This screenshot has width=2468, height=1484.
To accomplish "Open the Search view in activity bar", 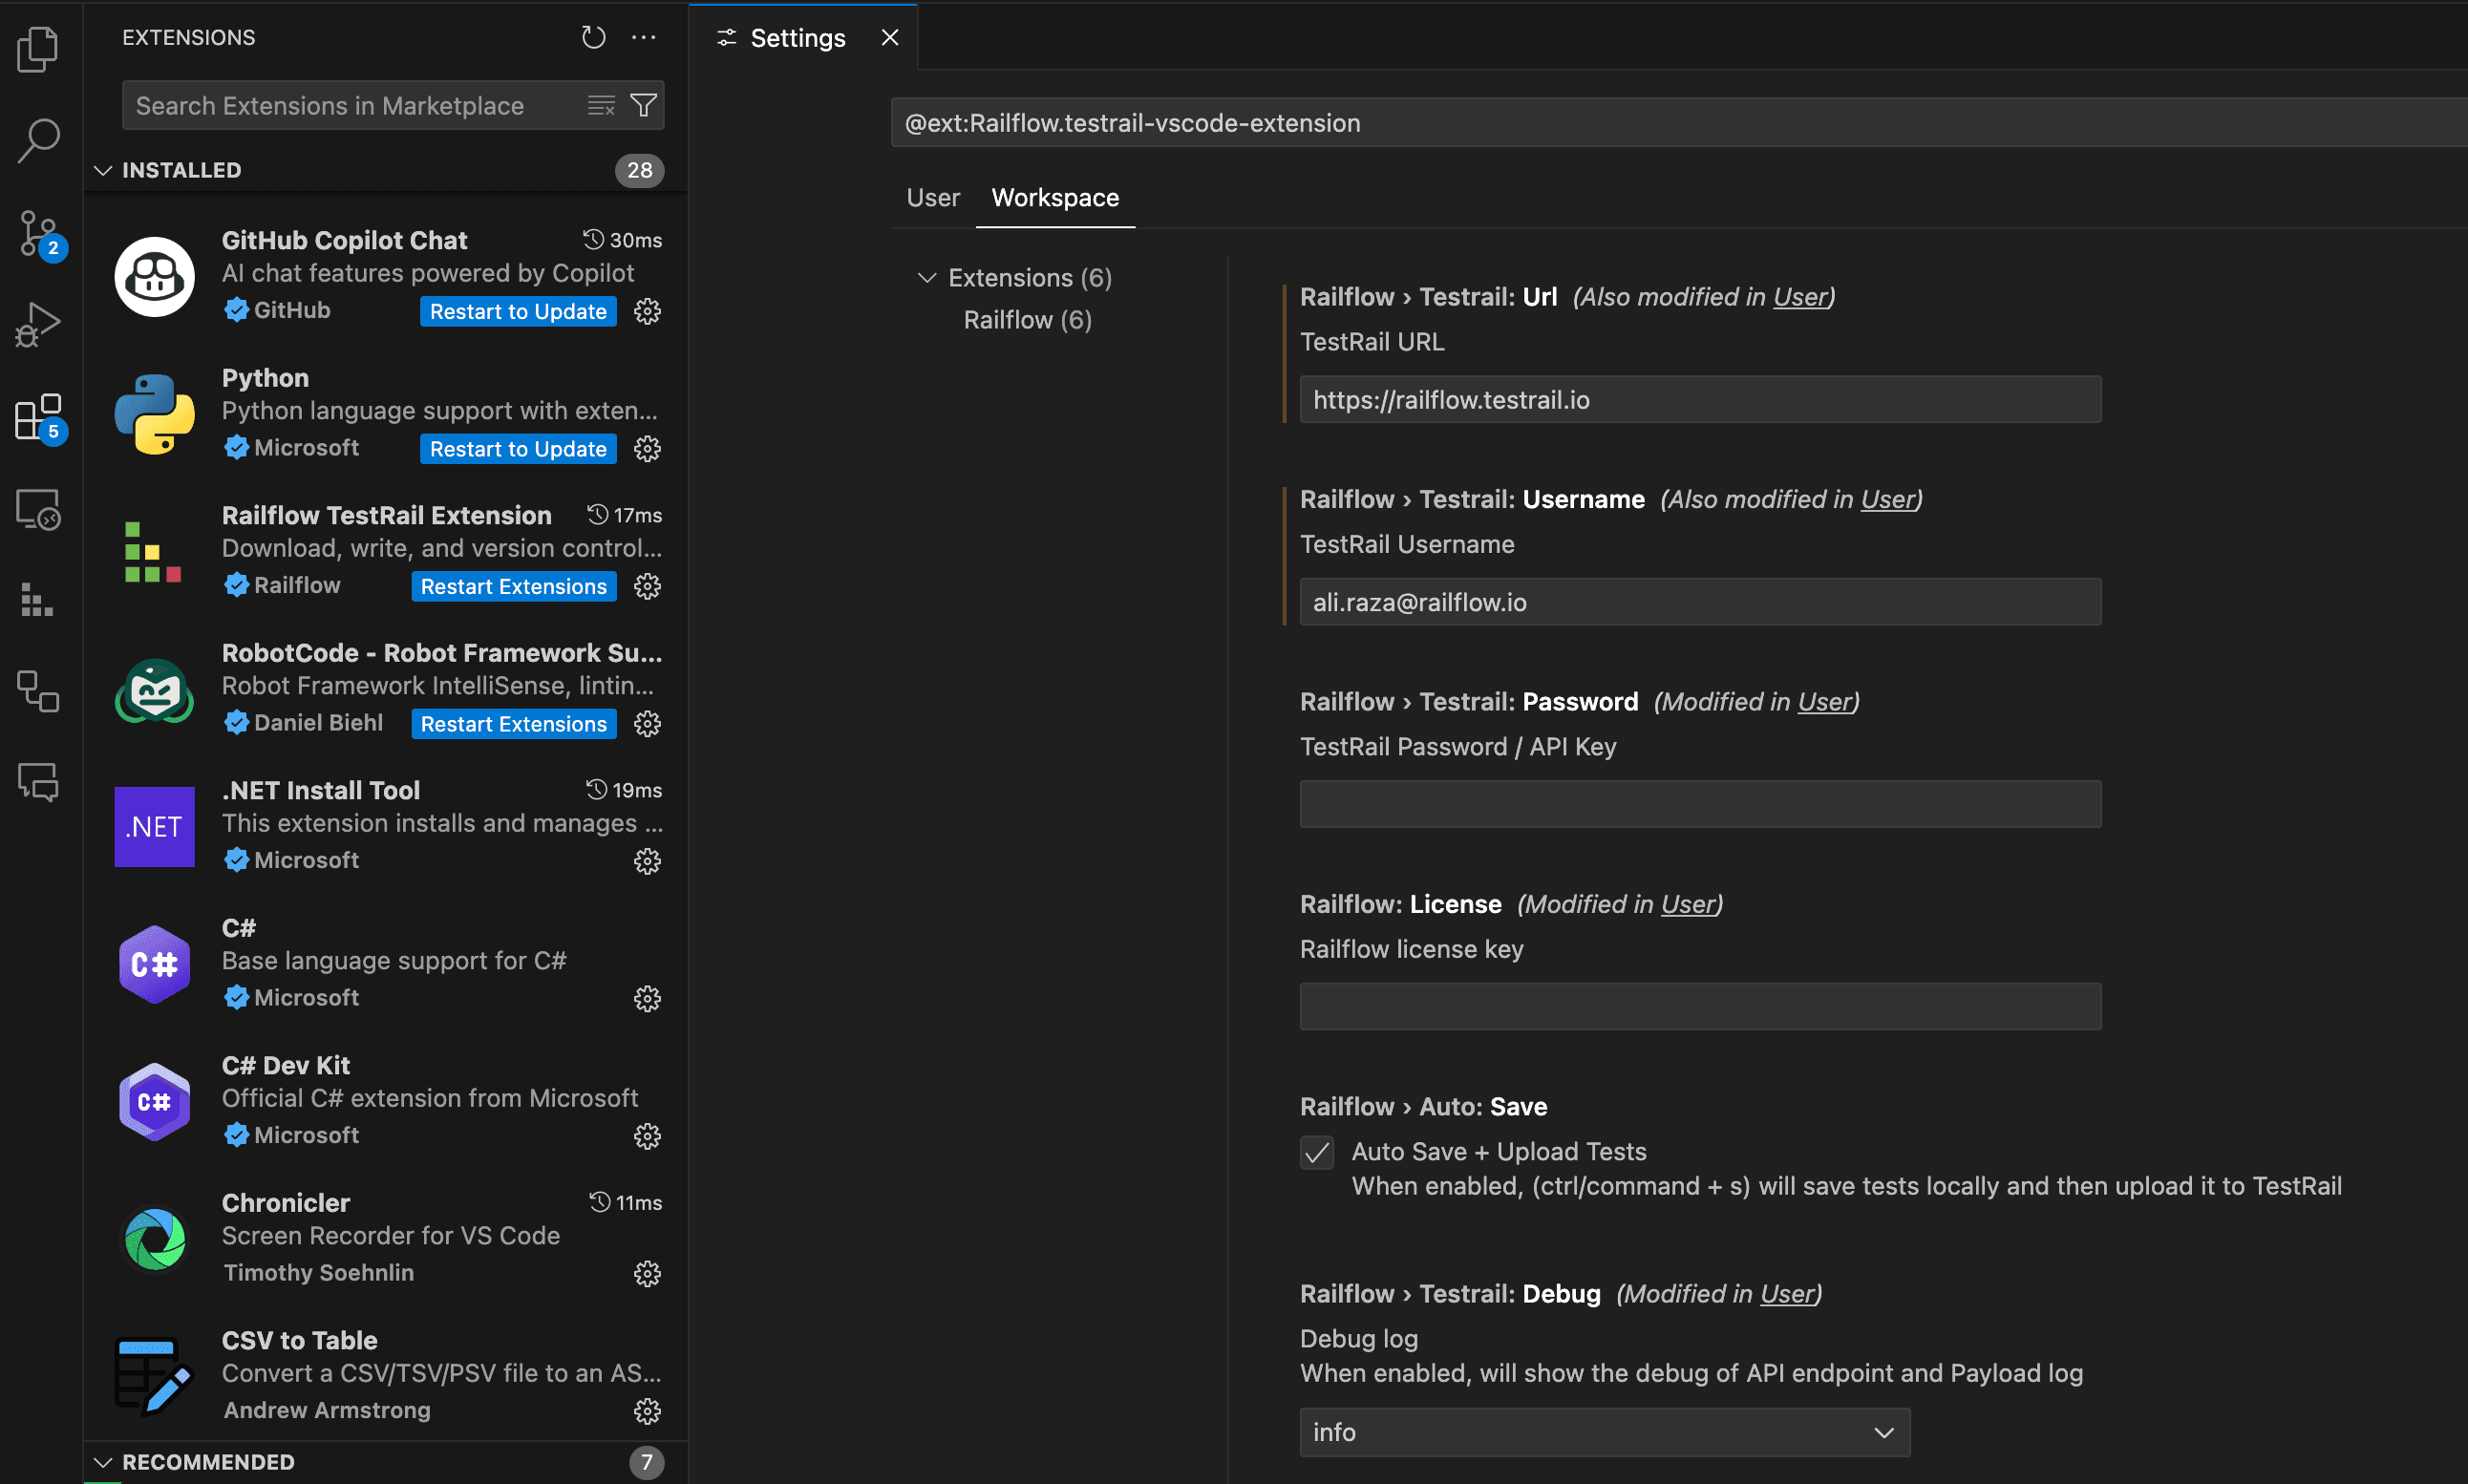I will 38,140.
